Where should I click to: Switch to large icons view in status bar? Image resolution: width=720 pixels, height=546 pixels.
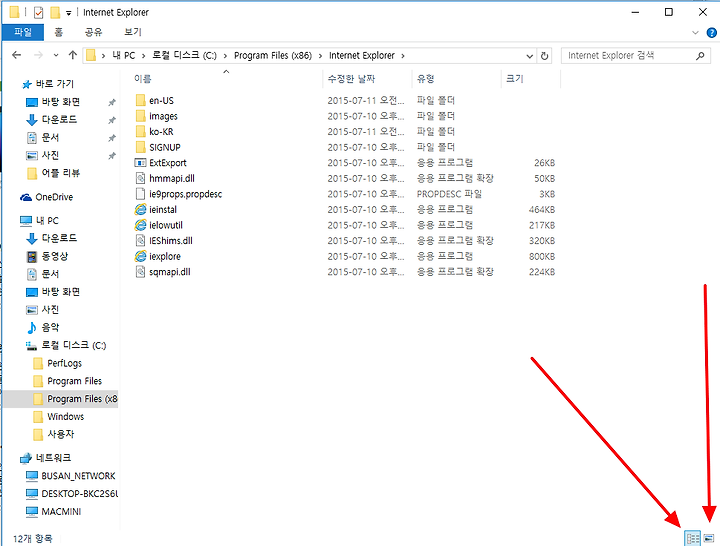(709, 537)
